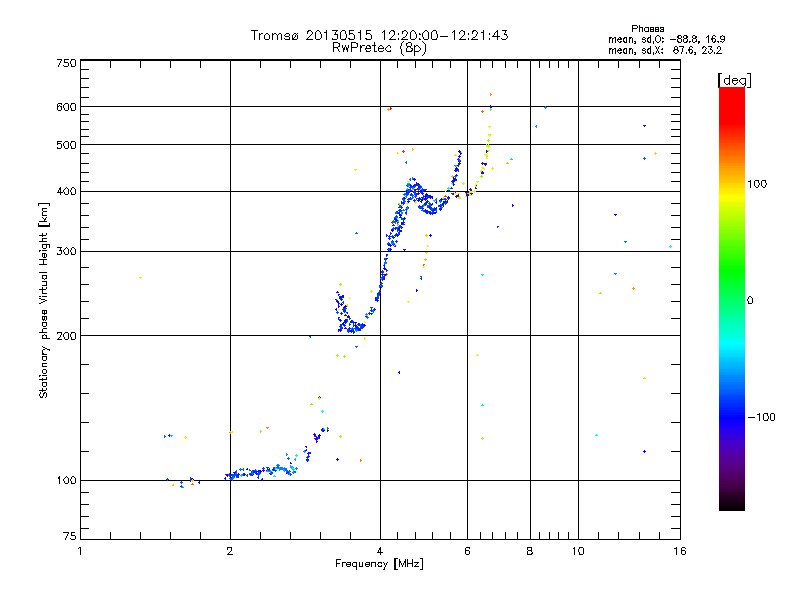Image resolution: width=800 pixels, height=600 pixels.
Task: Click the y-axis tick label '750'
Action: (x=66, y=63)
